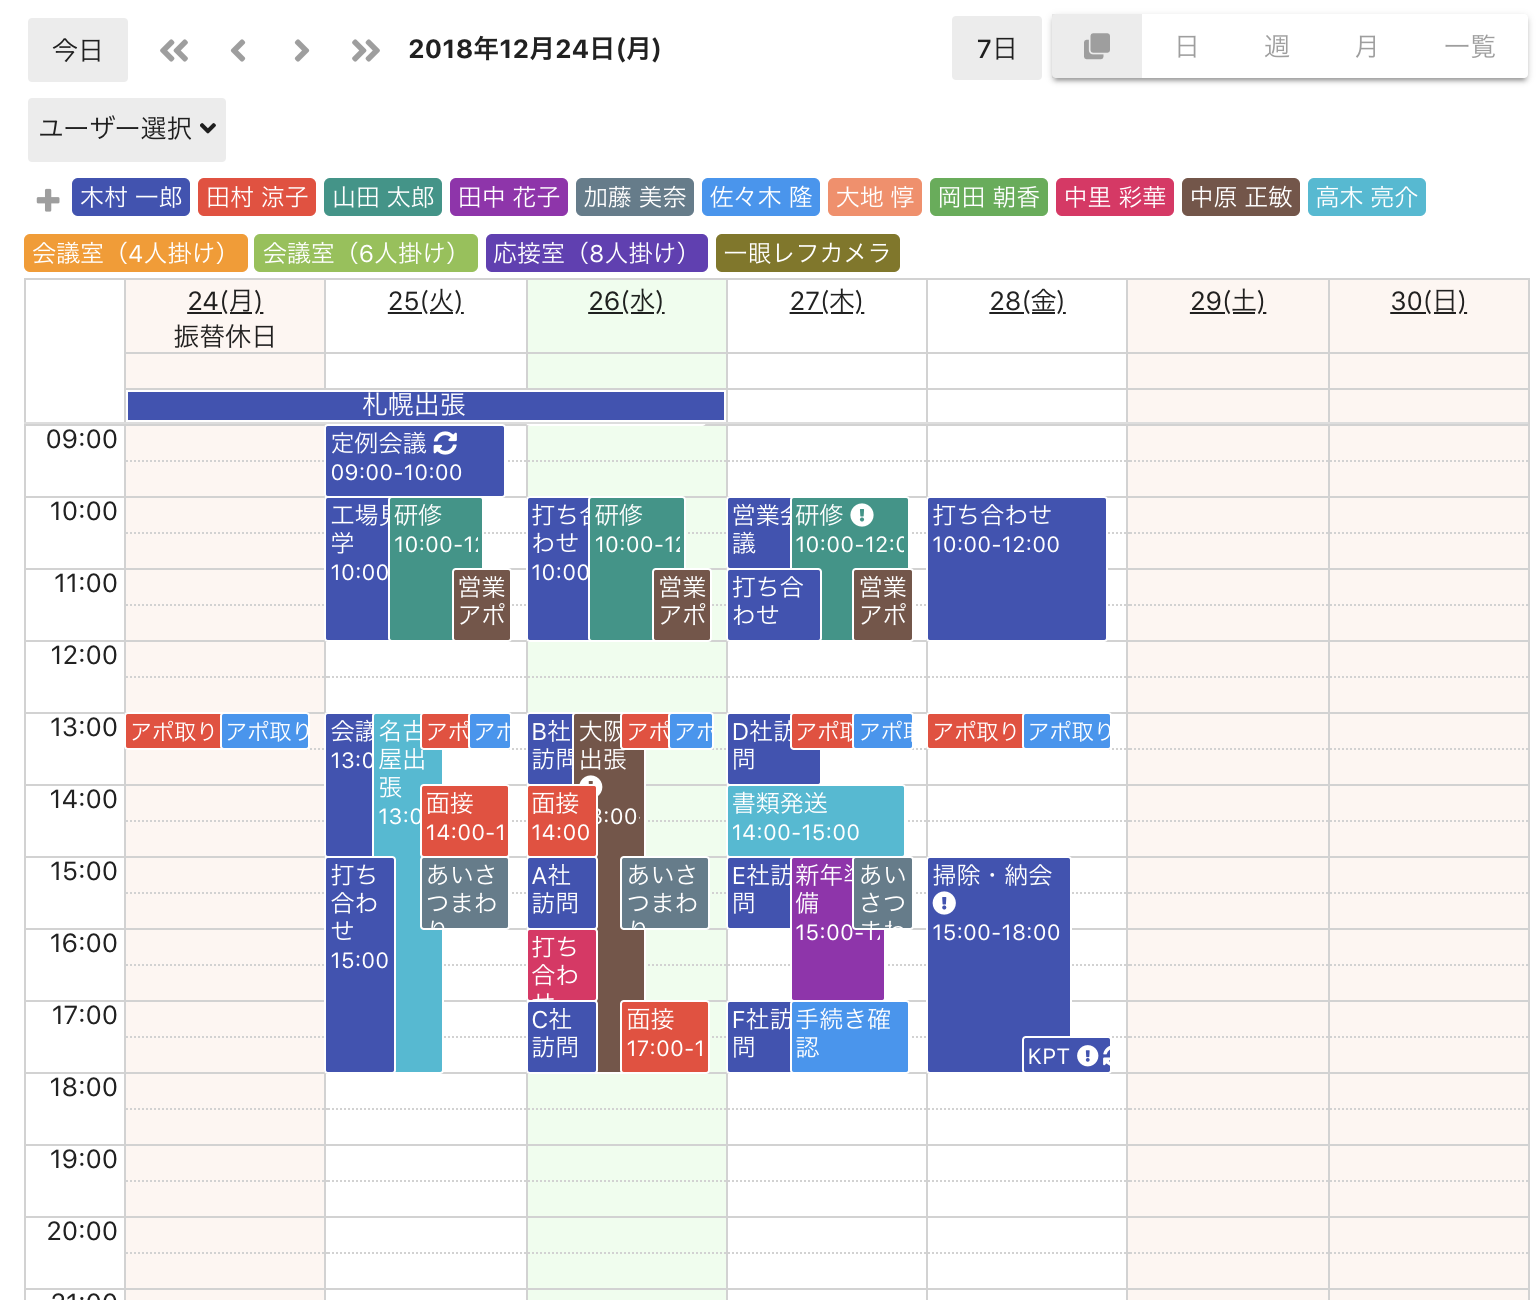Toggle the 田村 涼子 user tag
The image size is (1540, 1300).
tap(257, 198)
